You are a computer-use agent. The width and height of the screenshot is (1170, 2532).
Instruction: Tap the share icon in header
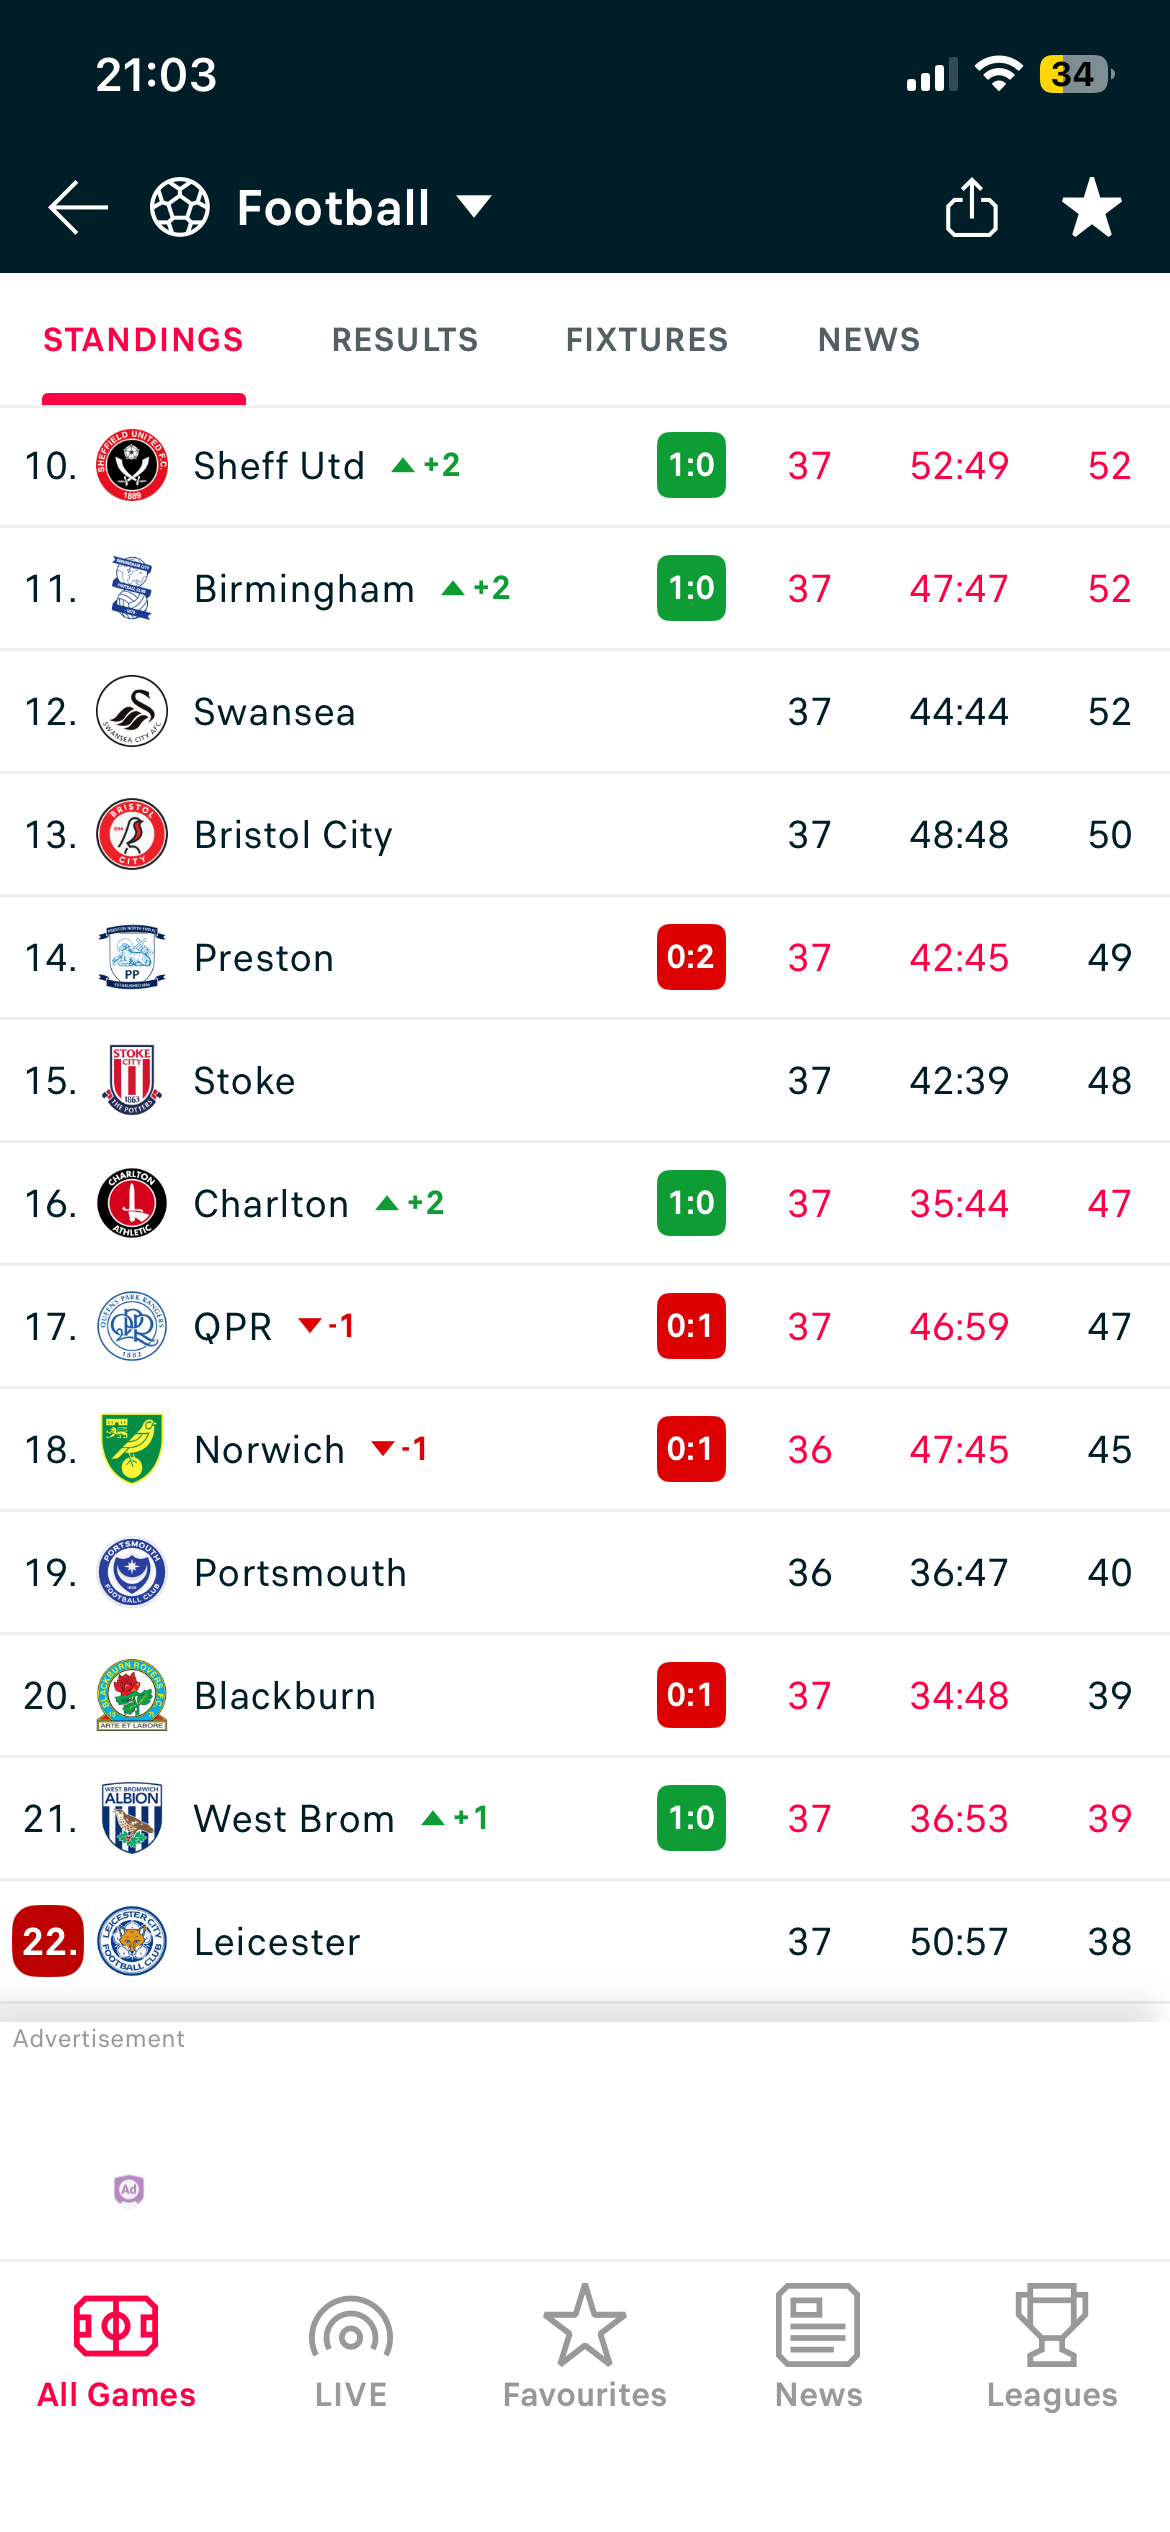971,208
